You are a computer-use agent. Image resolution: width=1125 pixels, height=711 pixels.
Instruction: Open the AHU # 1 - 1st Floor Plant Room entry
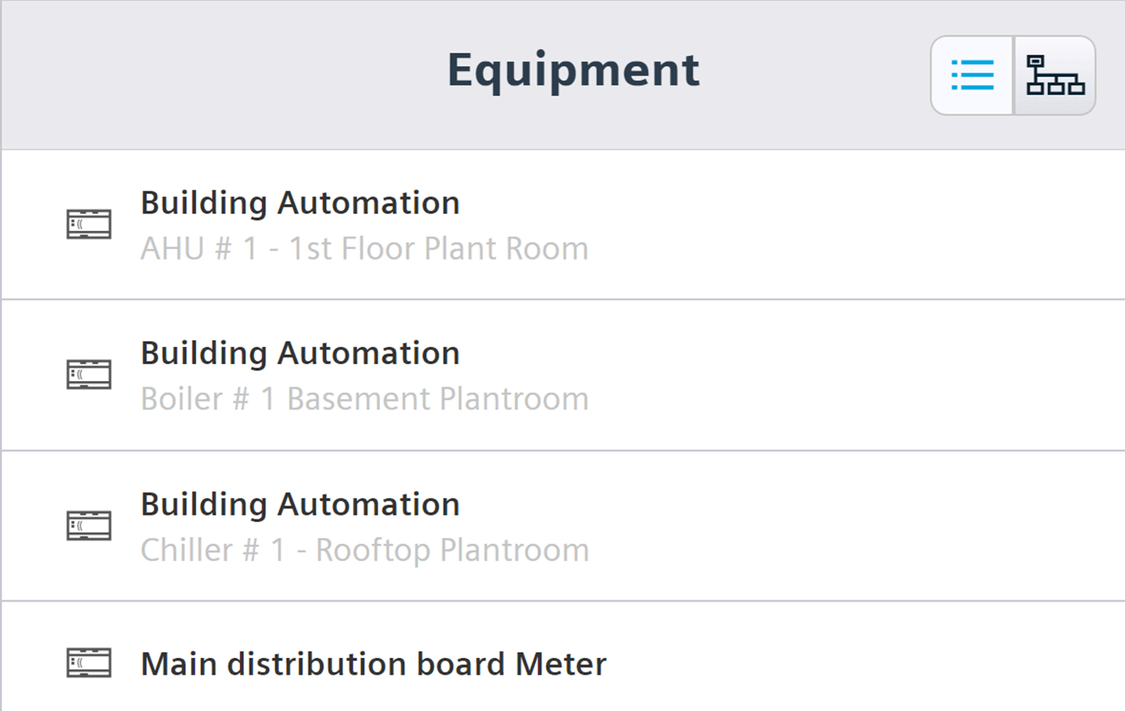[x=562, y=225]
